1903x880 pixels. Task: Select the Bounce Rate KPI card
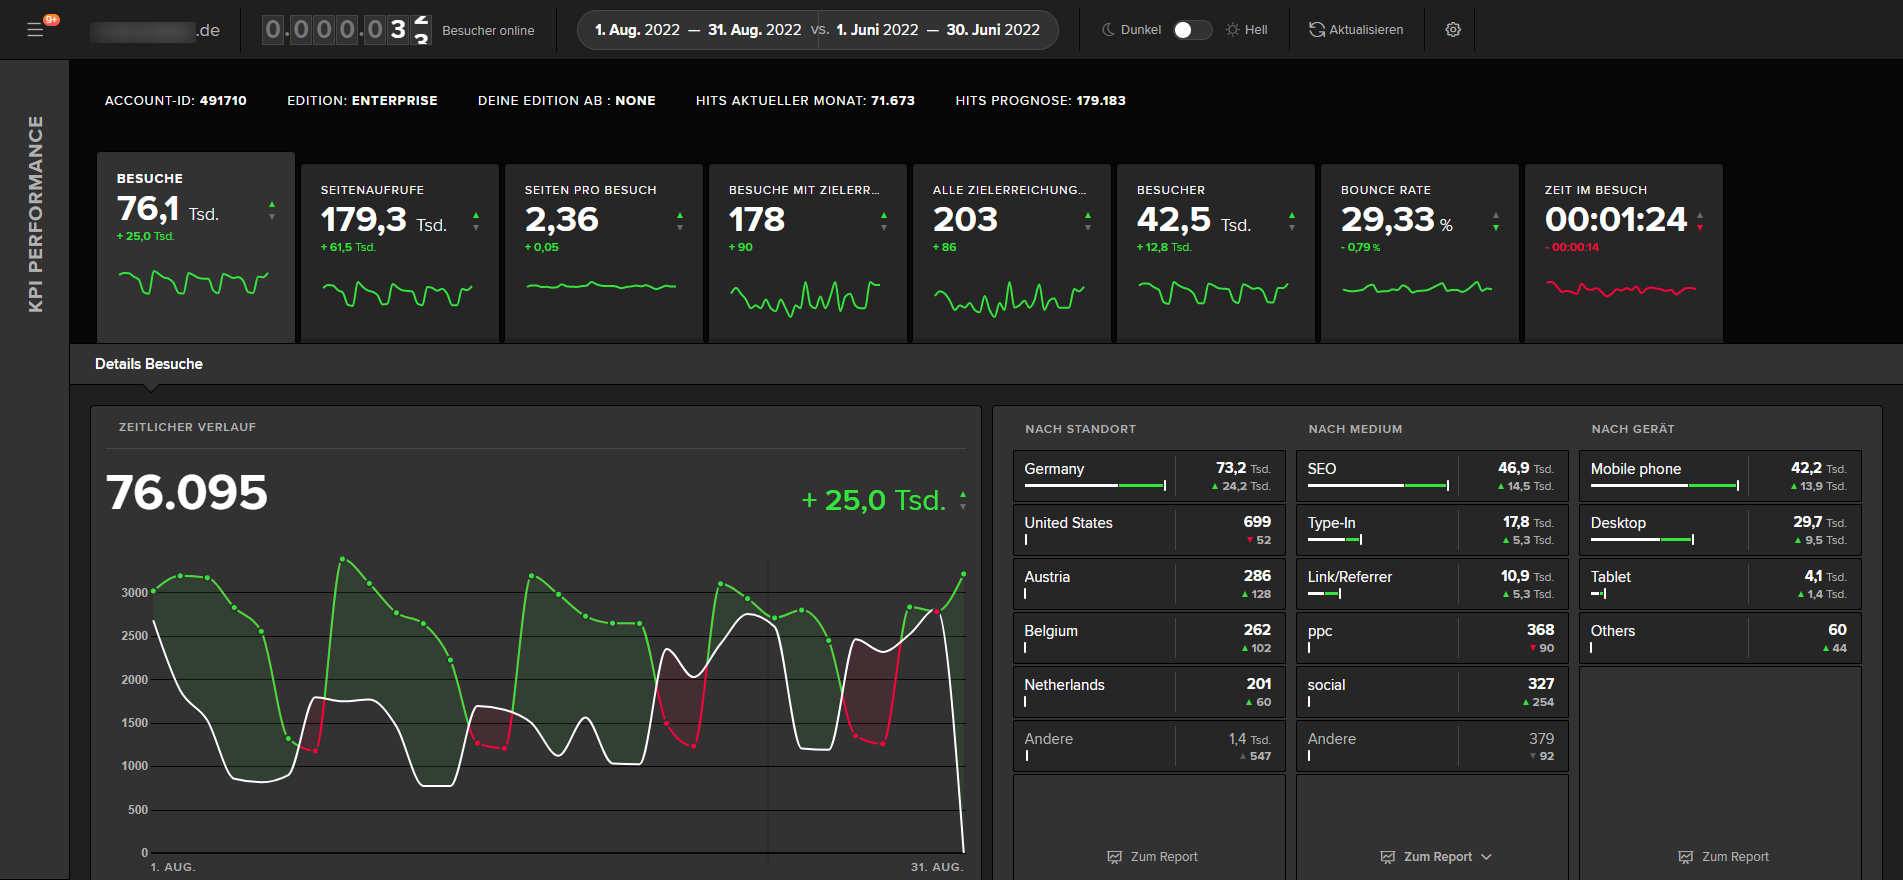point(1420,253)
